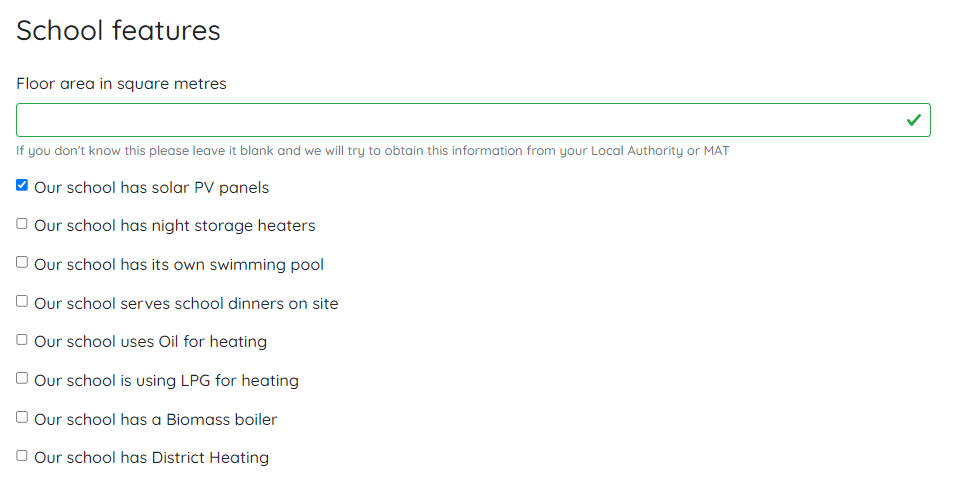Click the 'Our school has District Heating' label text
The height and width of the screenshot is (486, 959).
(x=151, y=458)
